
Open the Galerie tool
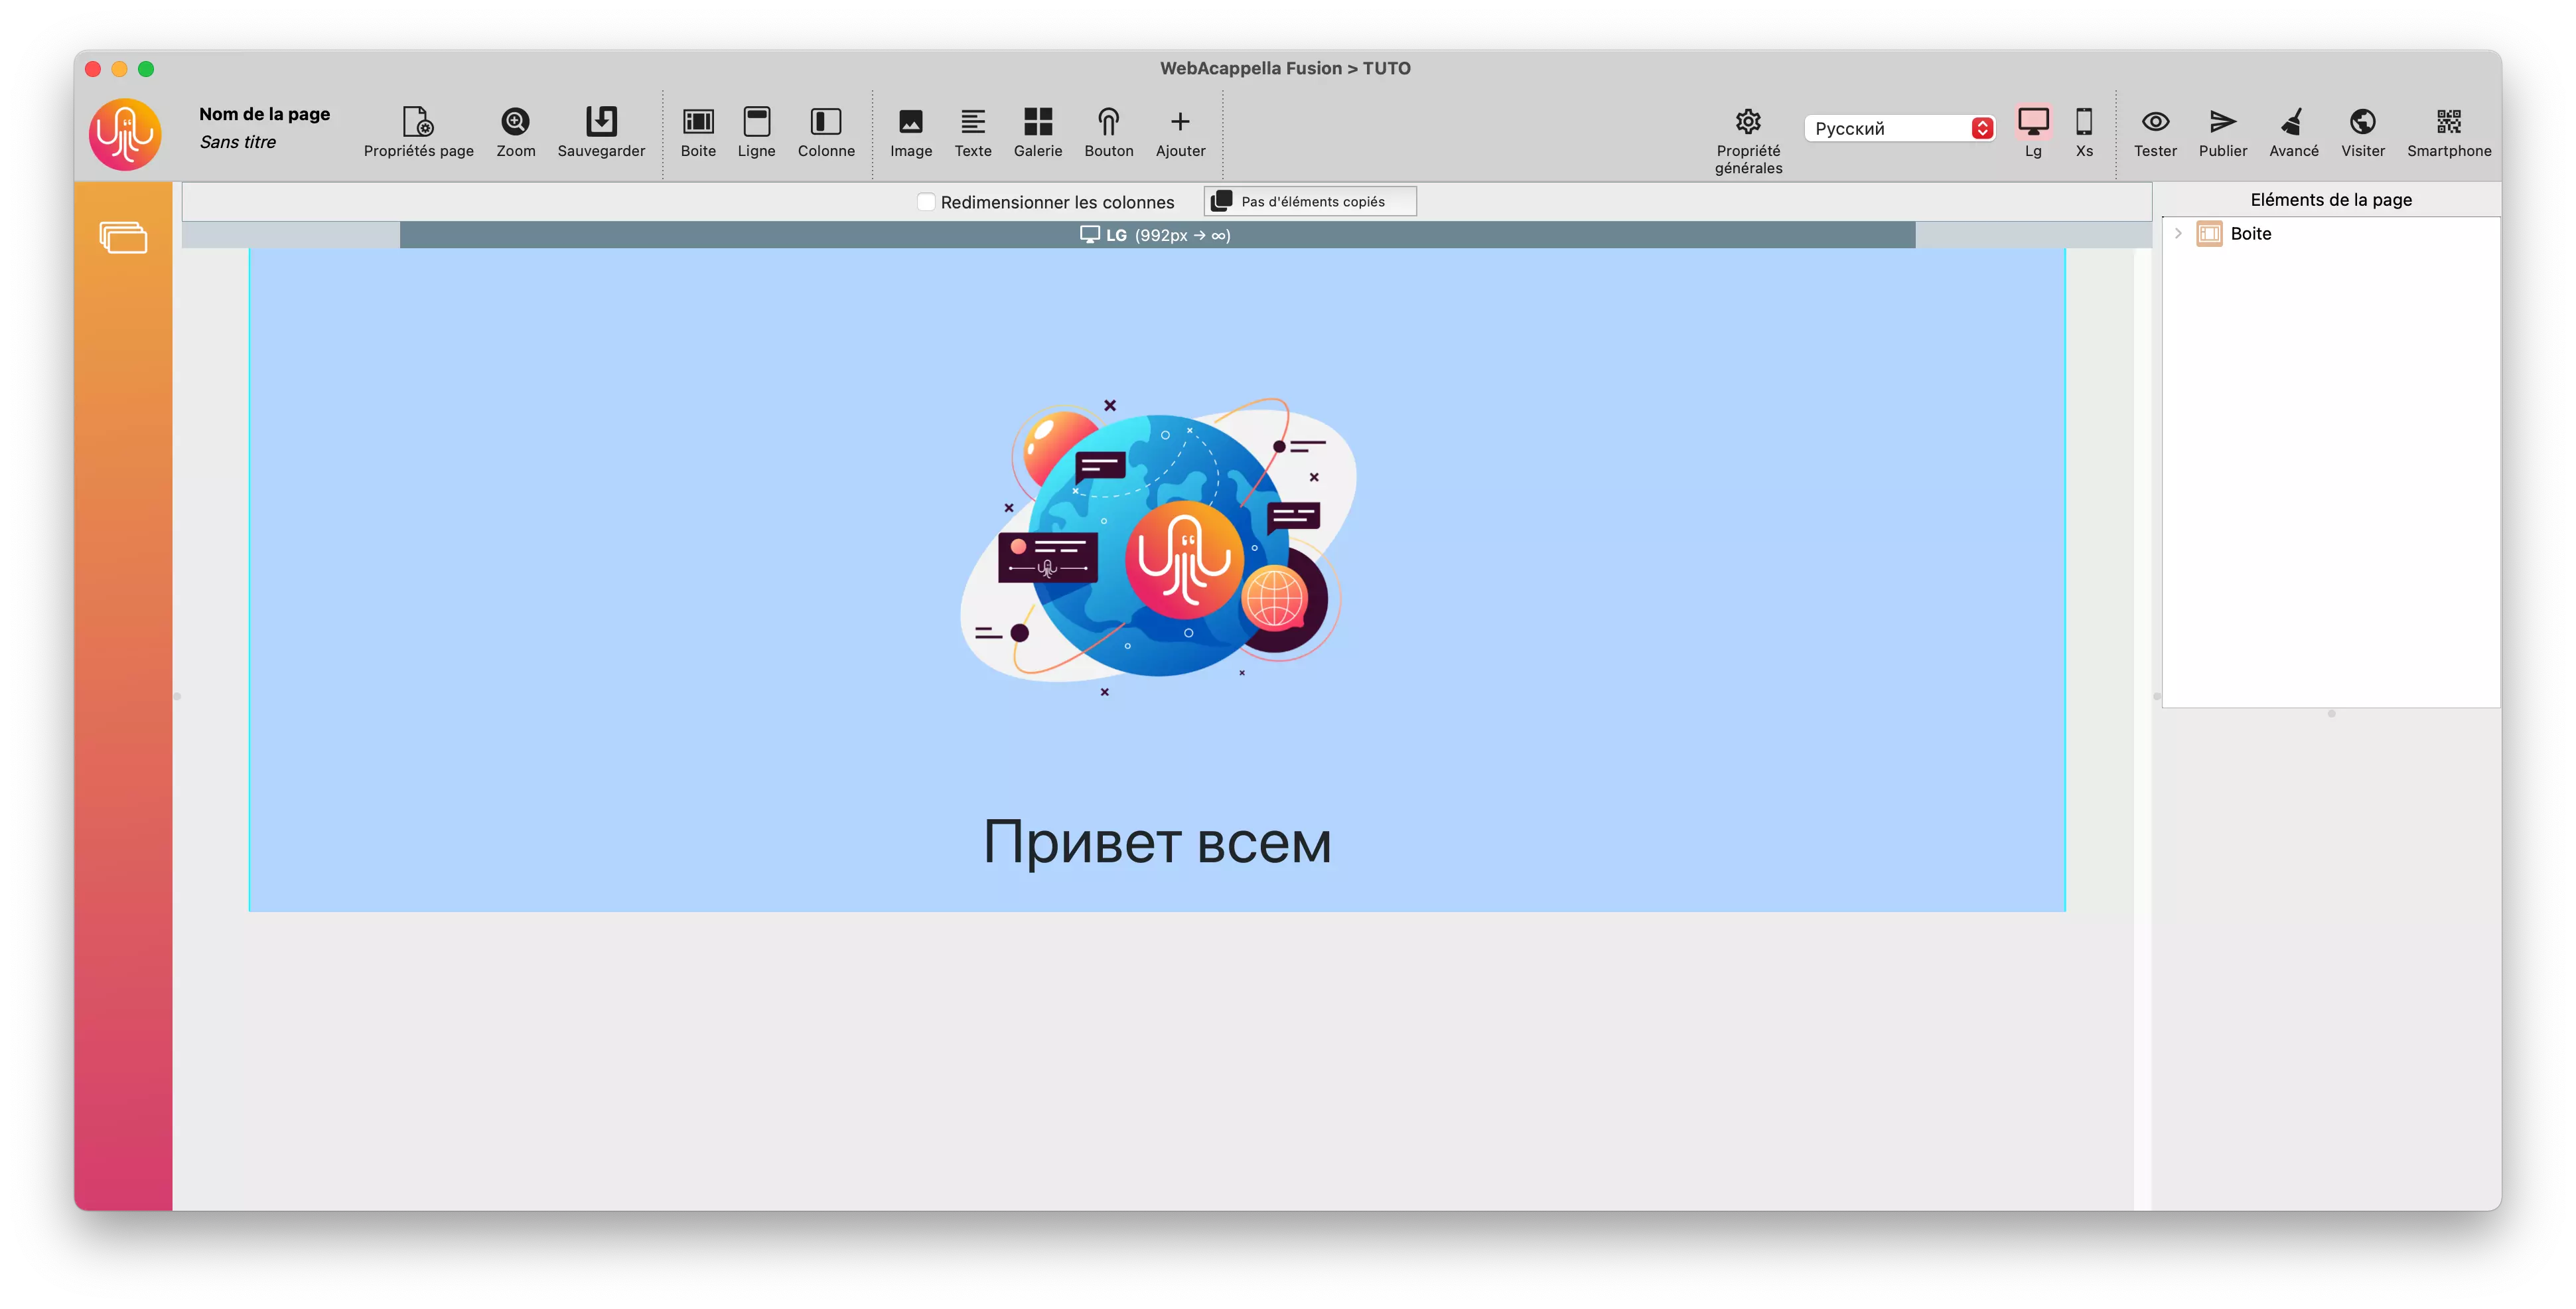click(x=1038, y=133)
